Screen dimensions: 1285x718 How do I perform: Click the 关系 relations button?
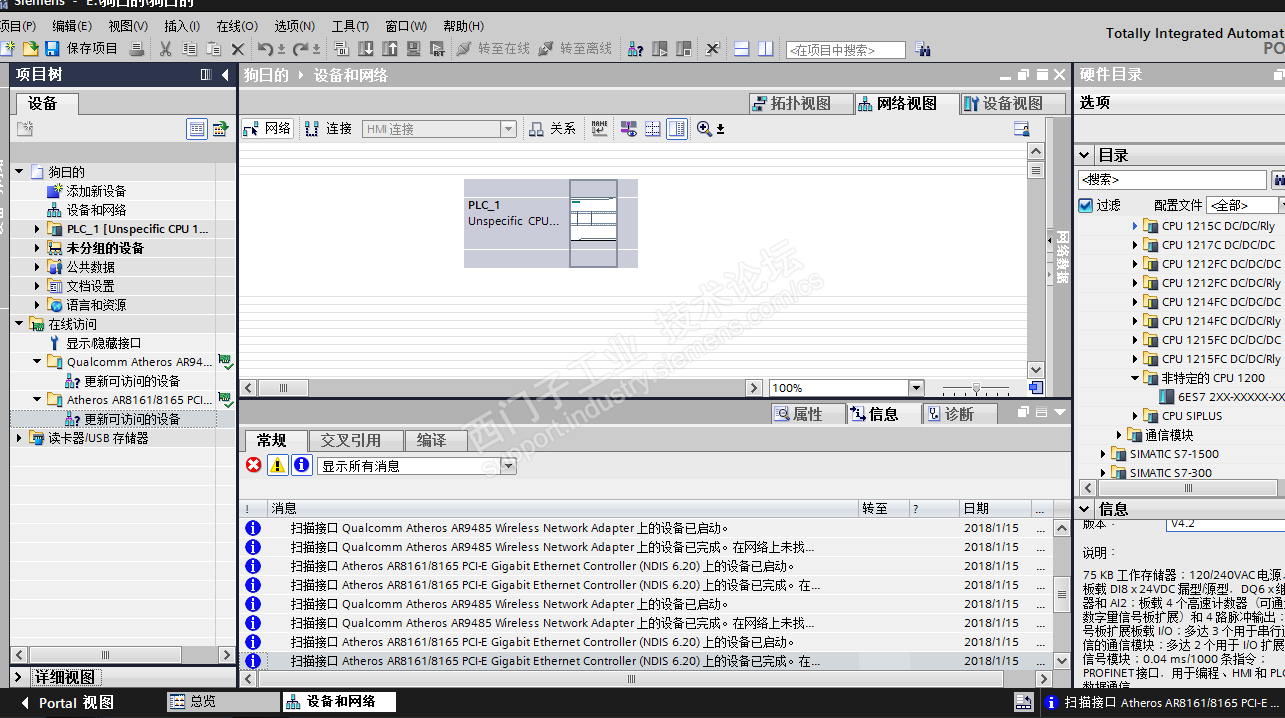pyautogui.click(x=553, y=129)
